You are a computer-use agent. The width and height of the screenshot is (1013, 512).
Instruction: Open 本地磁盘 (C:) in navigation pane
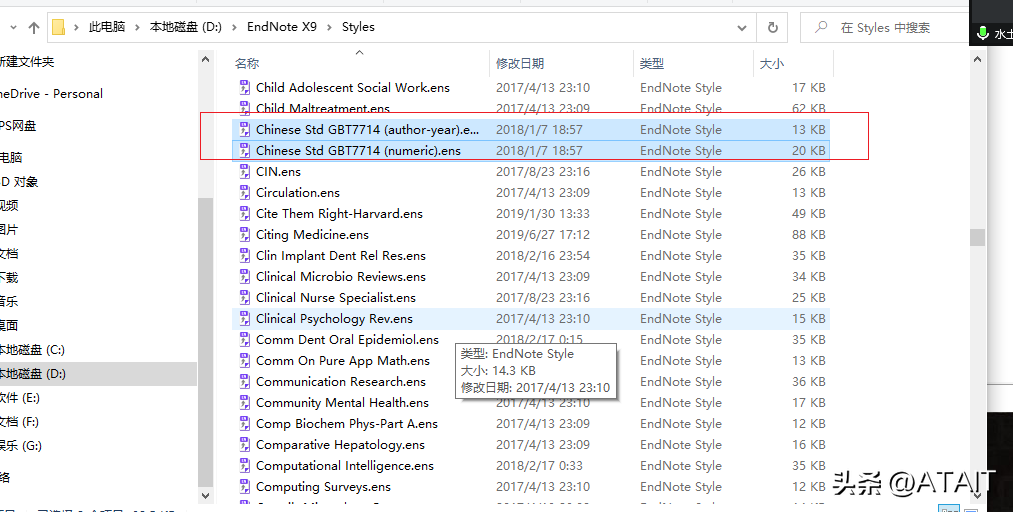32,350
